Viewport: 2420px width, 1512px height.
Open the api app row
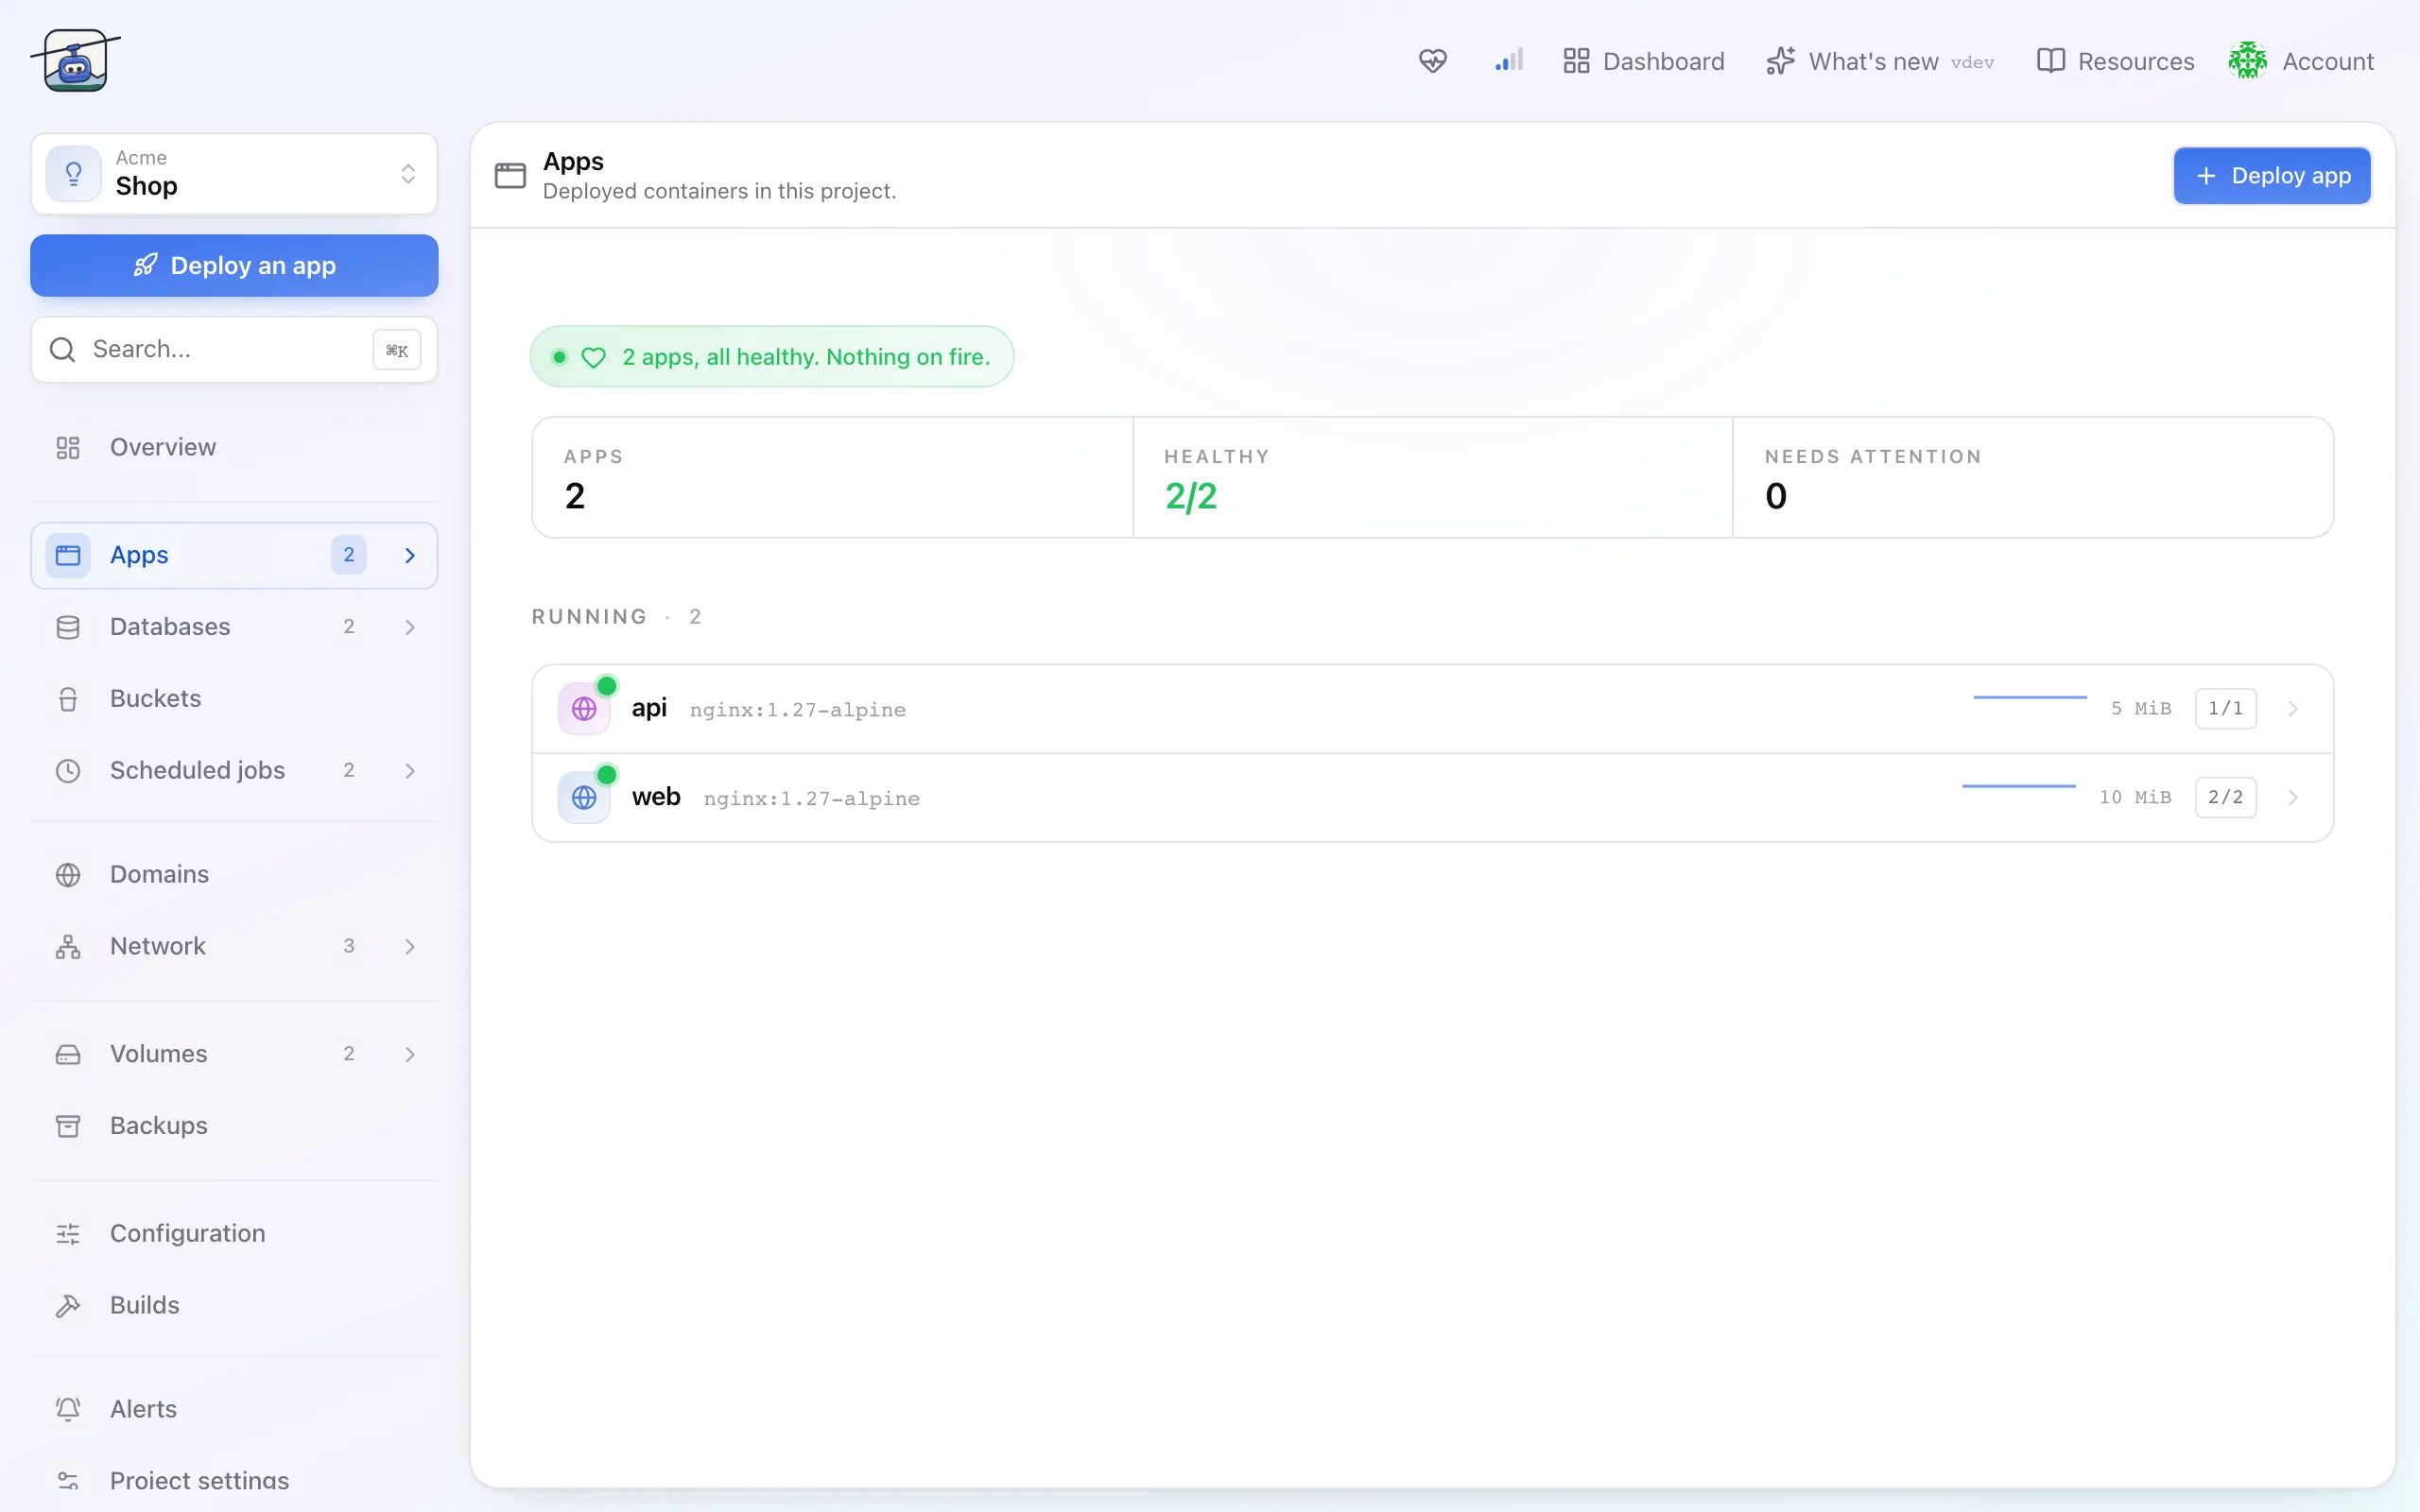click(x=1432, y=708)
